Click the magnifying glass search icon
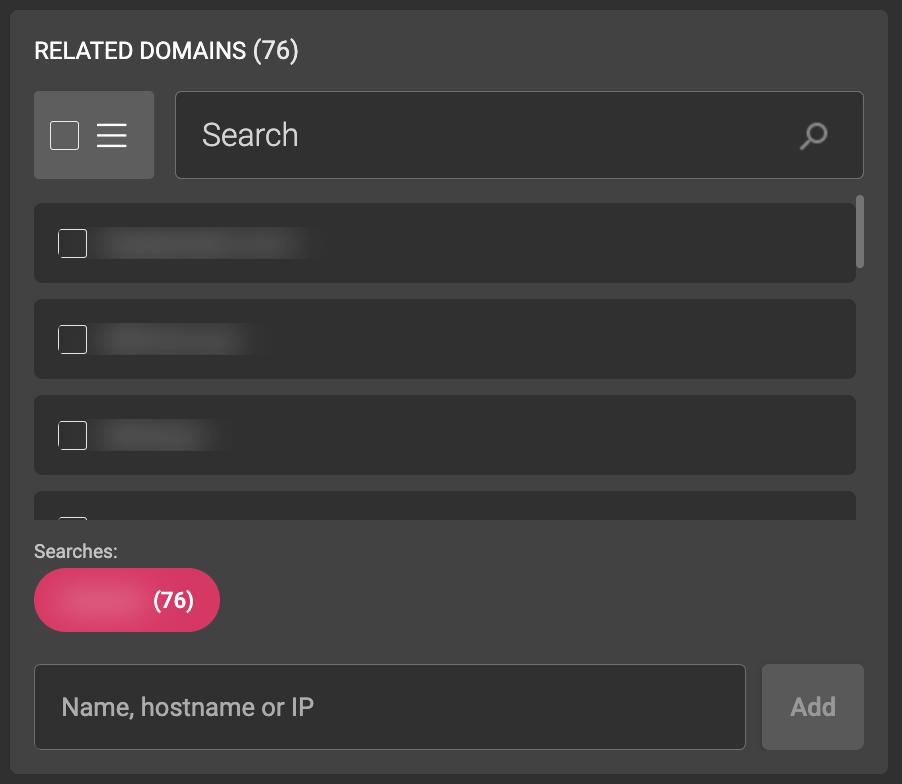 (814, 135)
